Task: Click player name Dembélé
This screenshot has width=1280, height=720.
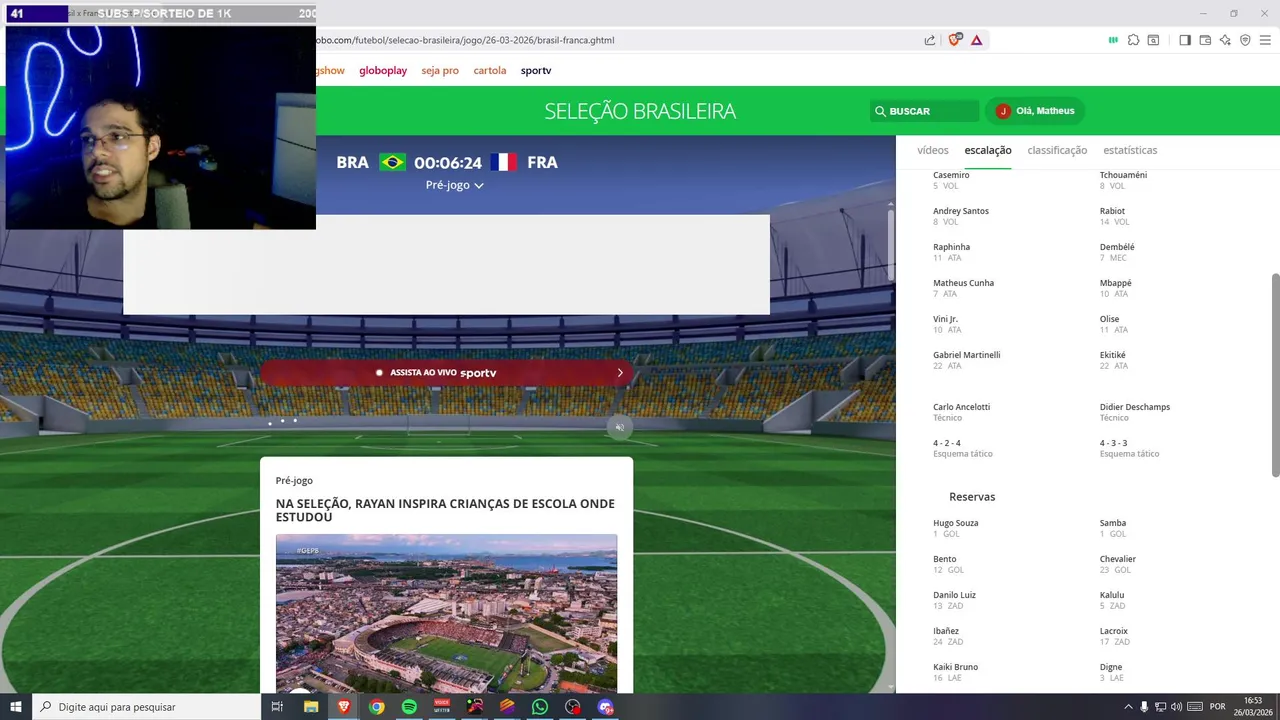Action: [1117, 247]
